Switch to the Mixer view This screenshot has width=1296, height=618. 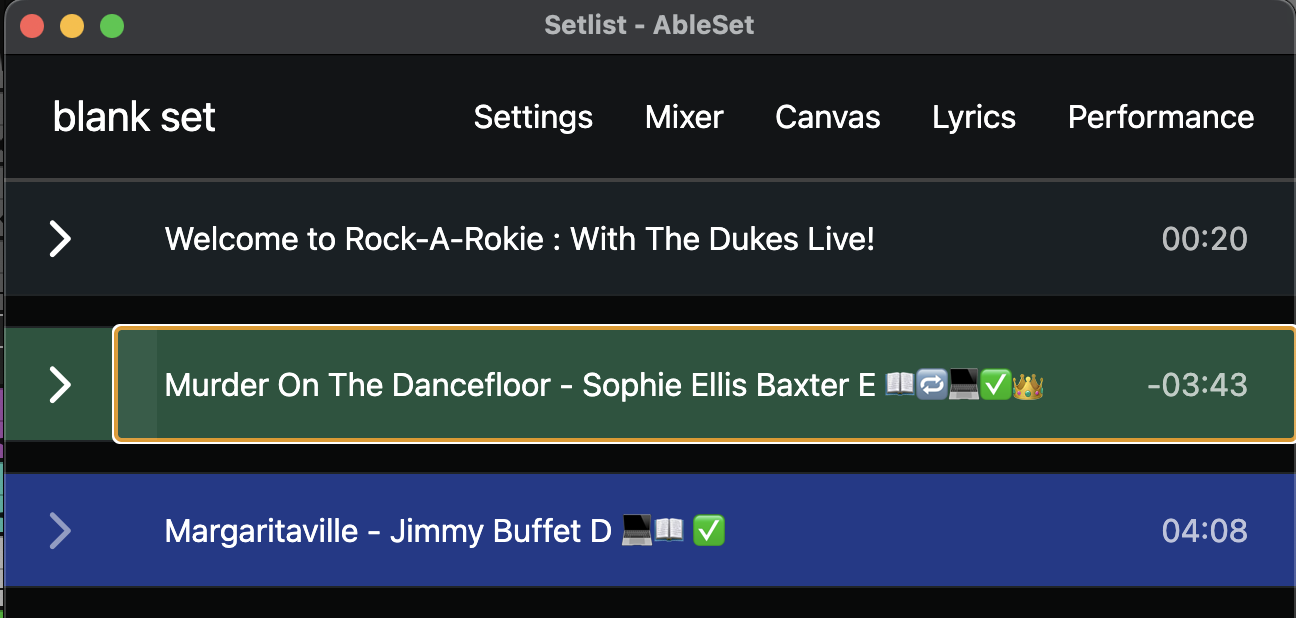[684, 117]
